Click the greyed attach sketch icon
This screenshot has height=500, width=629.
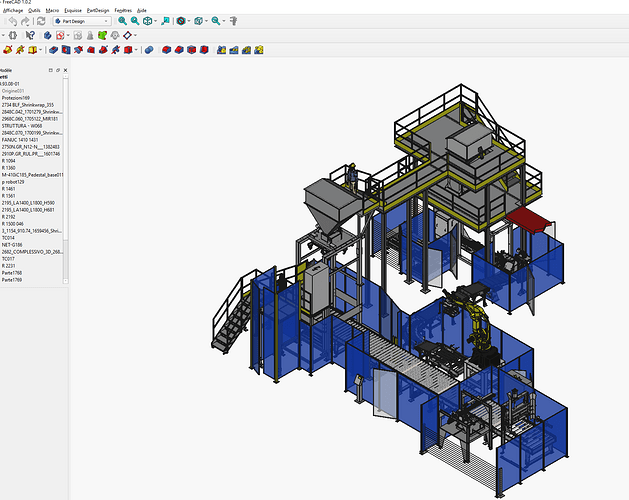pos(78,36)
